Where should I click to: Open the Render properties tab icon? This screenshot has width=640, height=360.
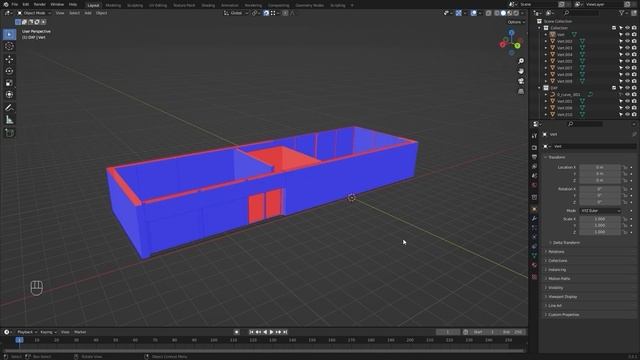pos(534,147)
